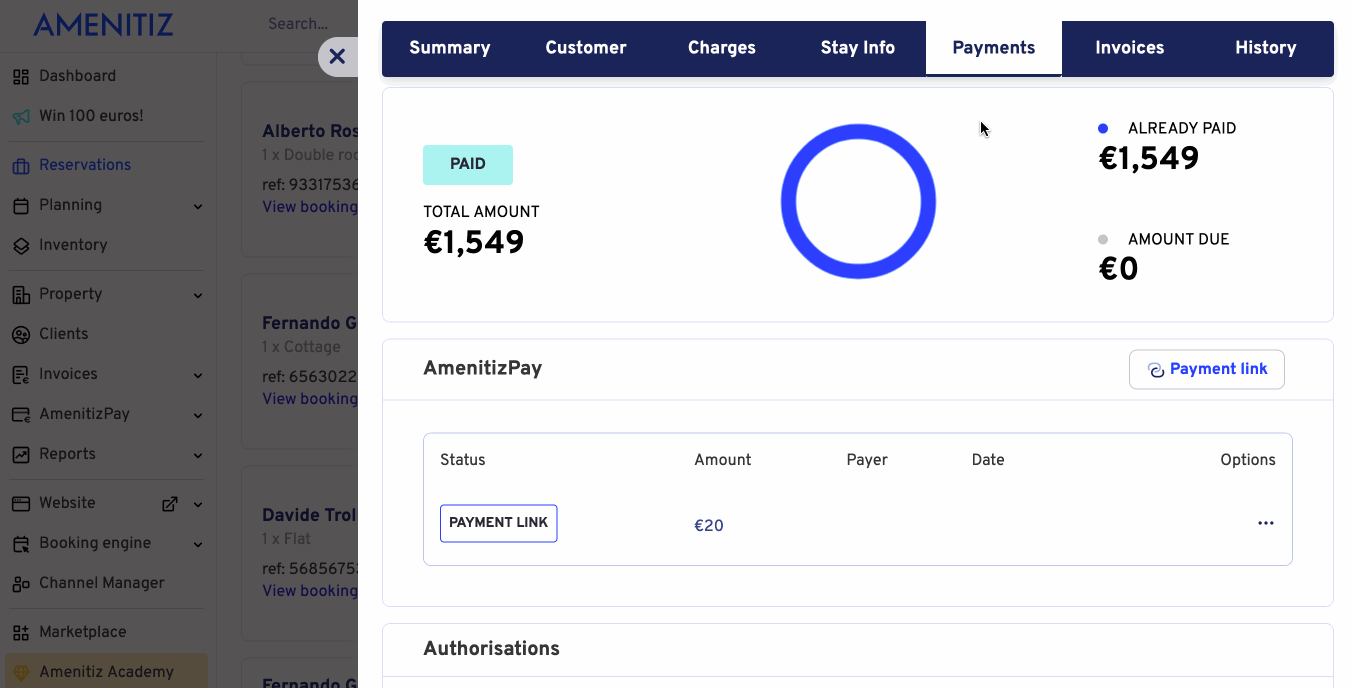Click the ALREADY PAID blue legend dot

[x=1103, y=128]
